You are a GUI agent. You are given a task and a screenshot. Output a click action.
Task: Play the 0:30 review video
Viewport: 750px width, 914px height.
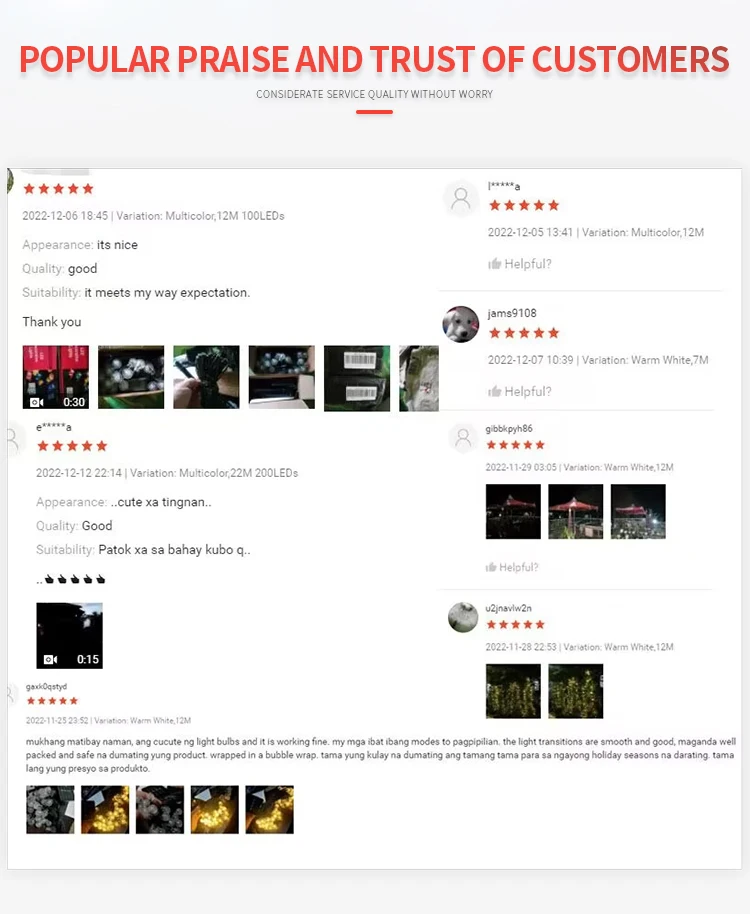56,377
